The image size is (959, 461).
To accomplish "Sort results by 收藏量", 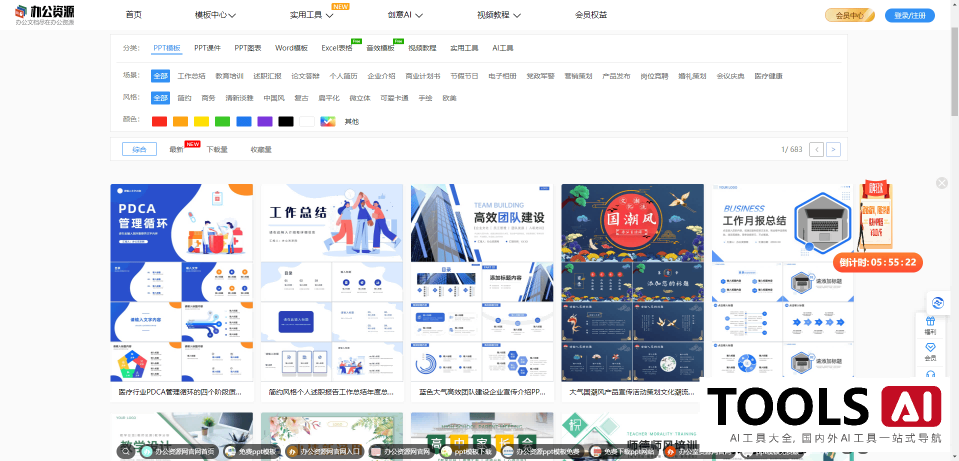I will pos(261,149).
